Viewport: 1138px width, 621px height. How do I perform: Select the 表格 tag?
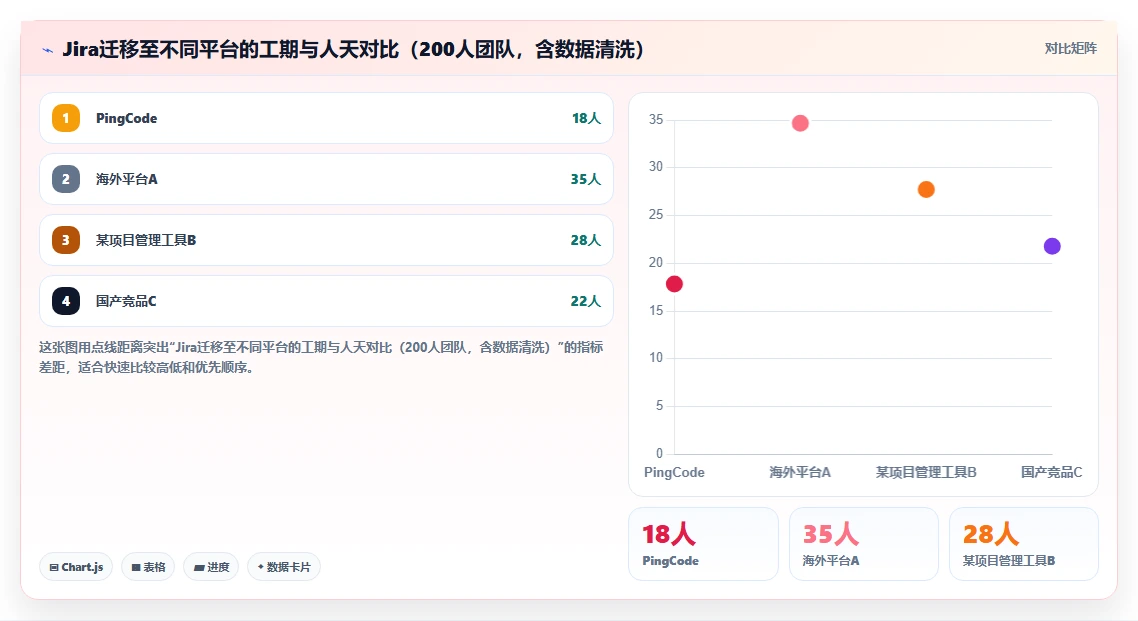coord(148,567)
